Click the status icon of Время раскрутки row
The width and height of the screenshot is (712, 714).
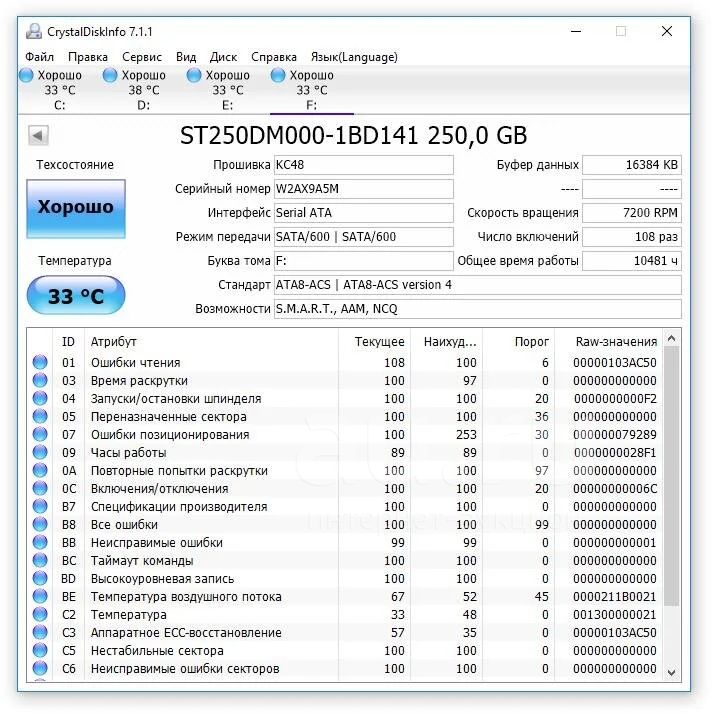click(40, 380)
